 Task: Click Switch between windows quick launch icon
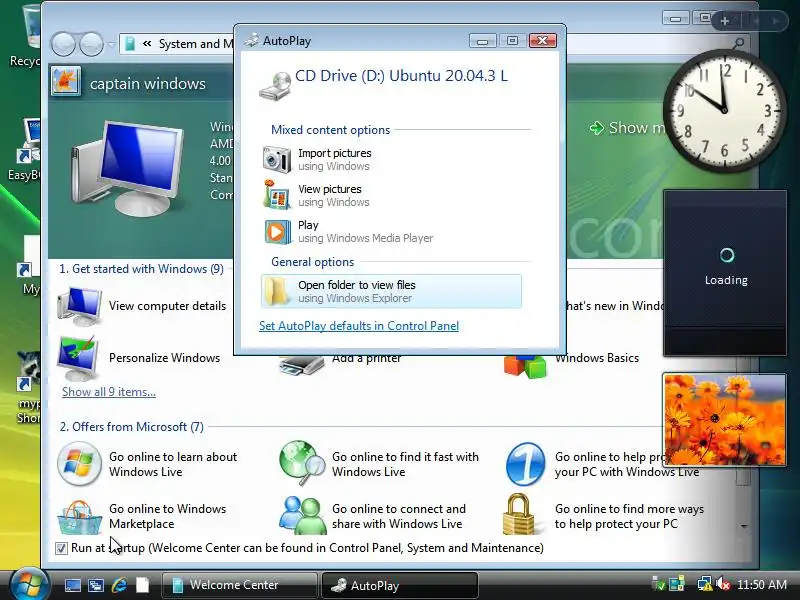click(95, 585)
